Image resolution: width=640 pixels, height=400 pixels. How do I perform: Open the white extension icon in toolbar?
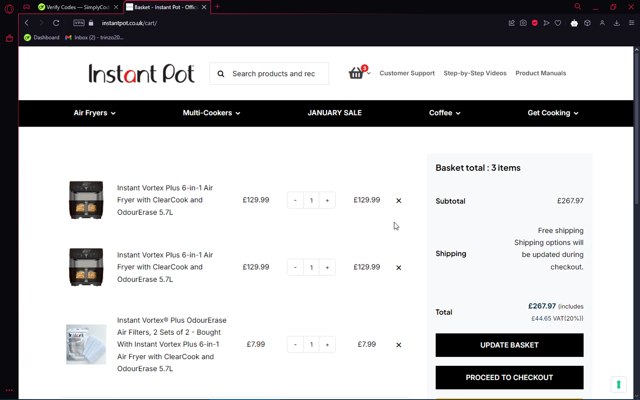pos(574,23)
